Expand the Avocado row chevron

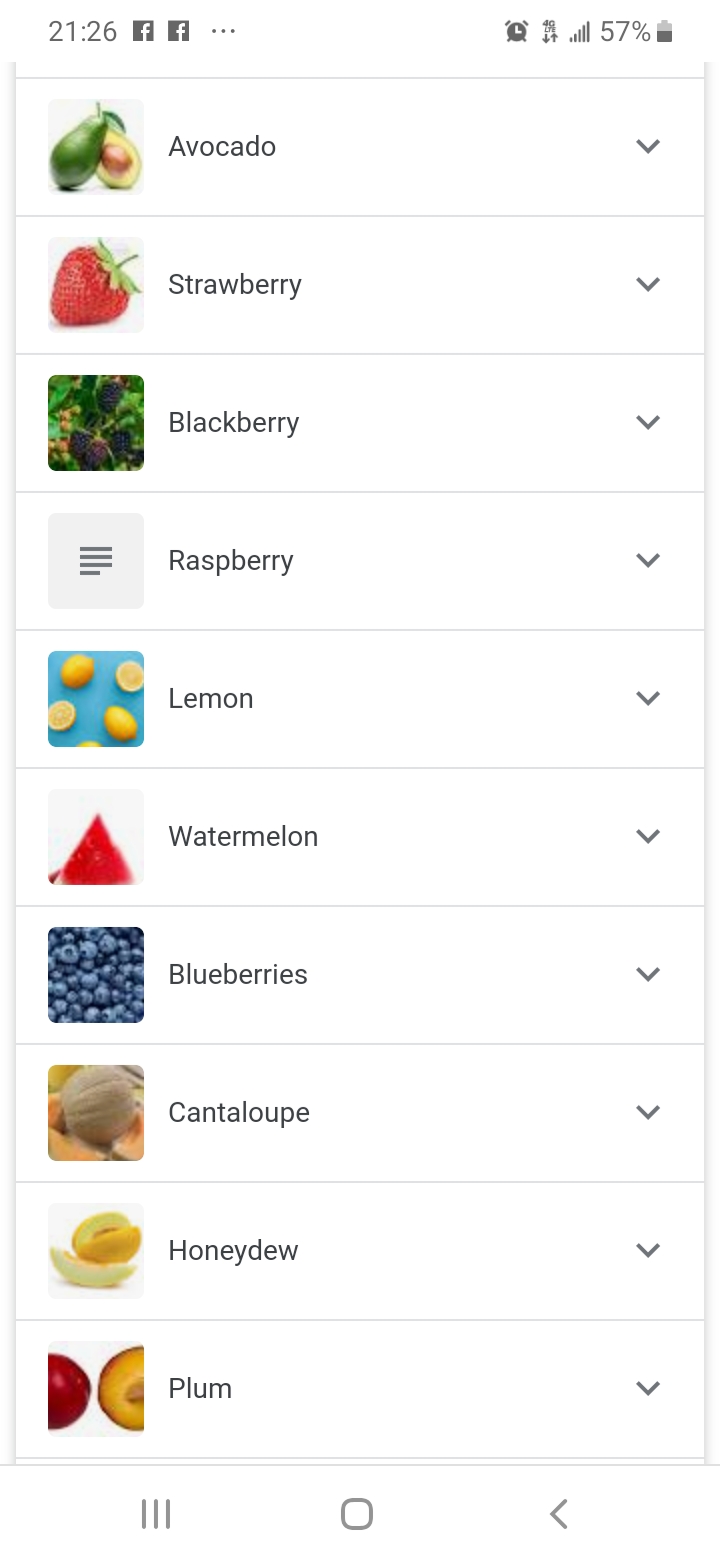click(648, 146)
